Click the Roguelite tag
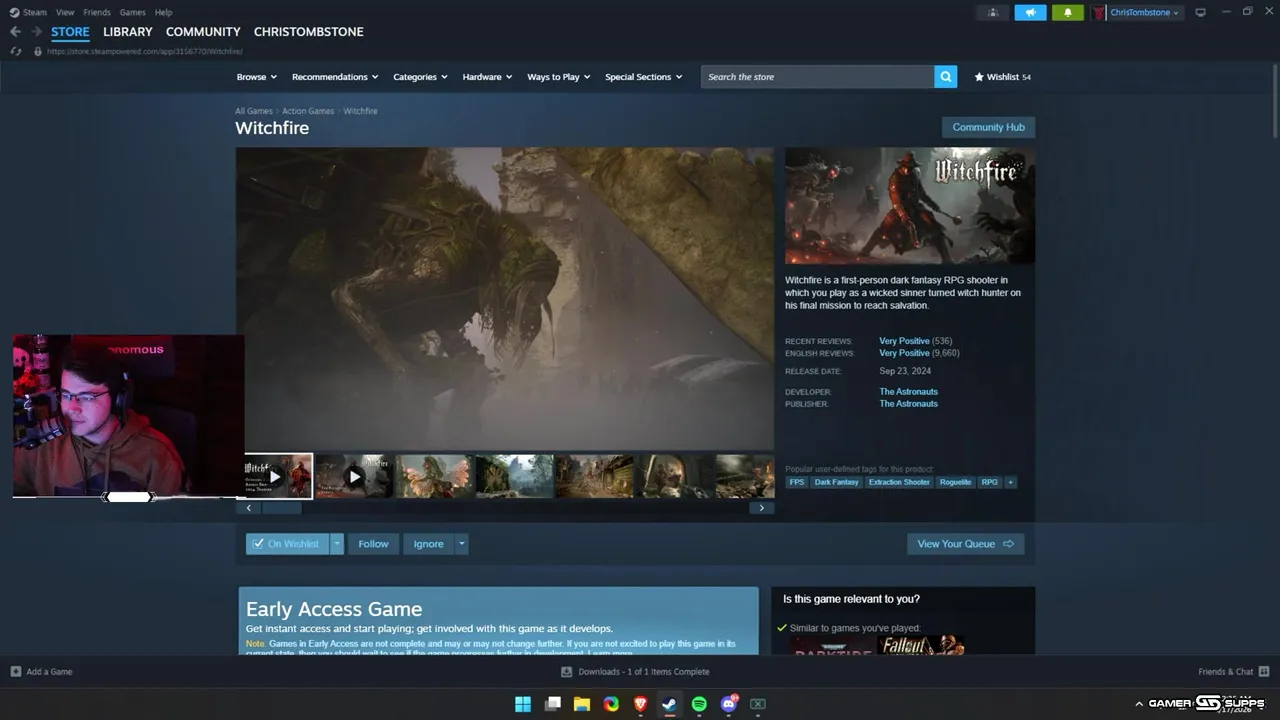Screen dimensions: 1280x720 click(x=955, y=482)
